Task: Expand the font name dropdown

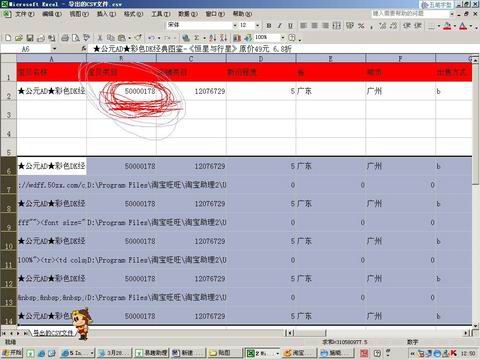Action: [235, 25]
